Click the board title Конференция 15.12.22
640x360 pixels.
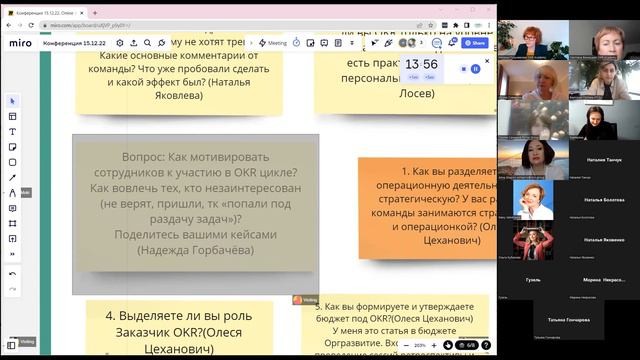coord(74,43)
